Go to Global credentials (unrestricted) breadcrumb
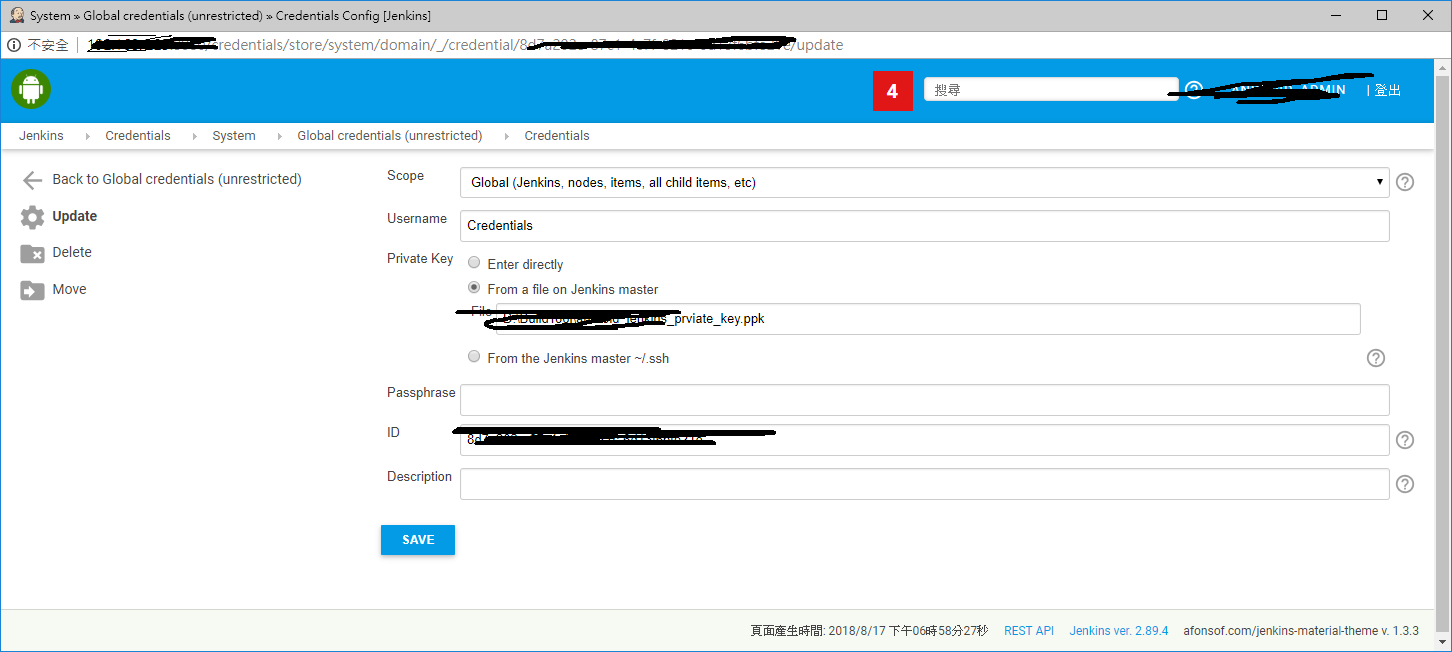This screenshot has height=652, width=1452. pos(390,136)
